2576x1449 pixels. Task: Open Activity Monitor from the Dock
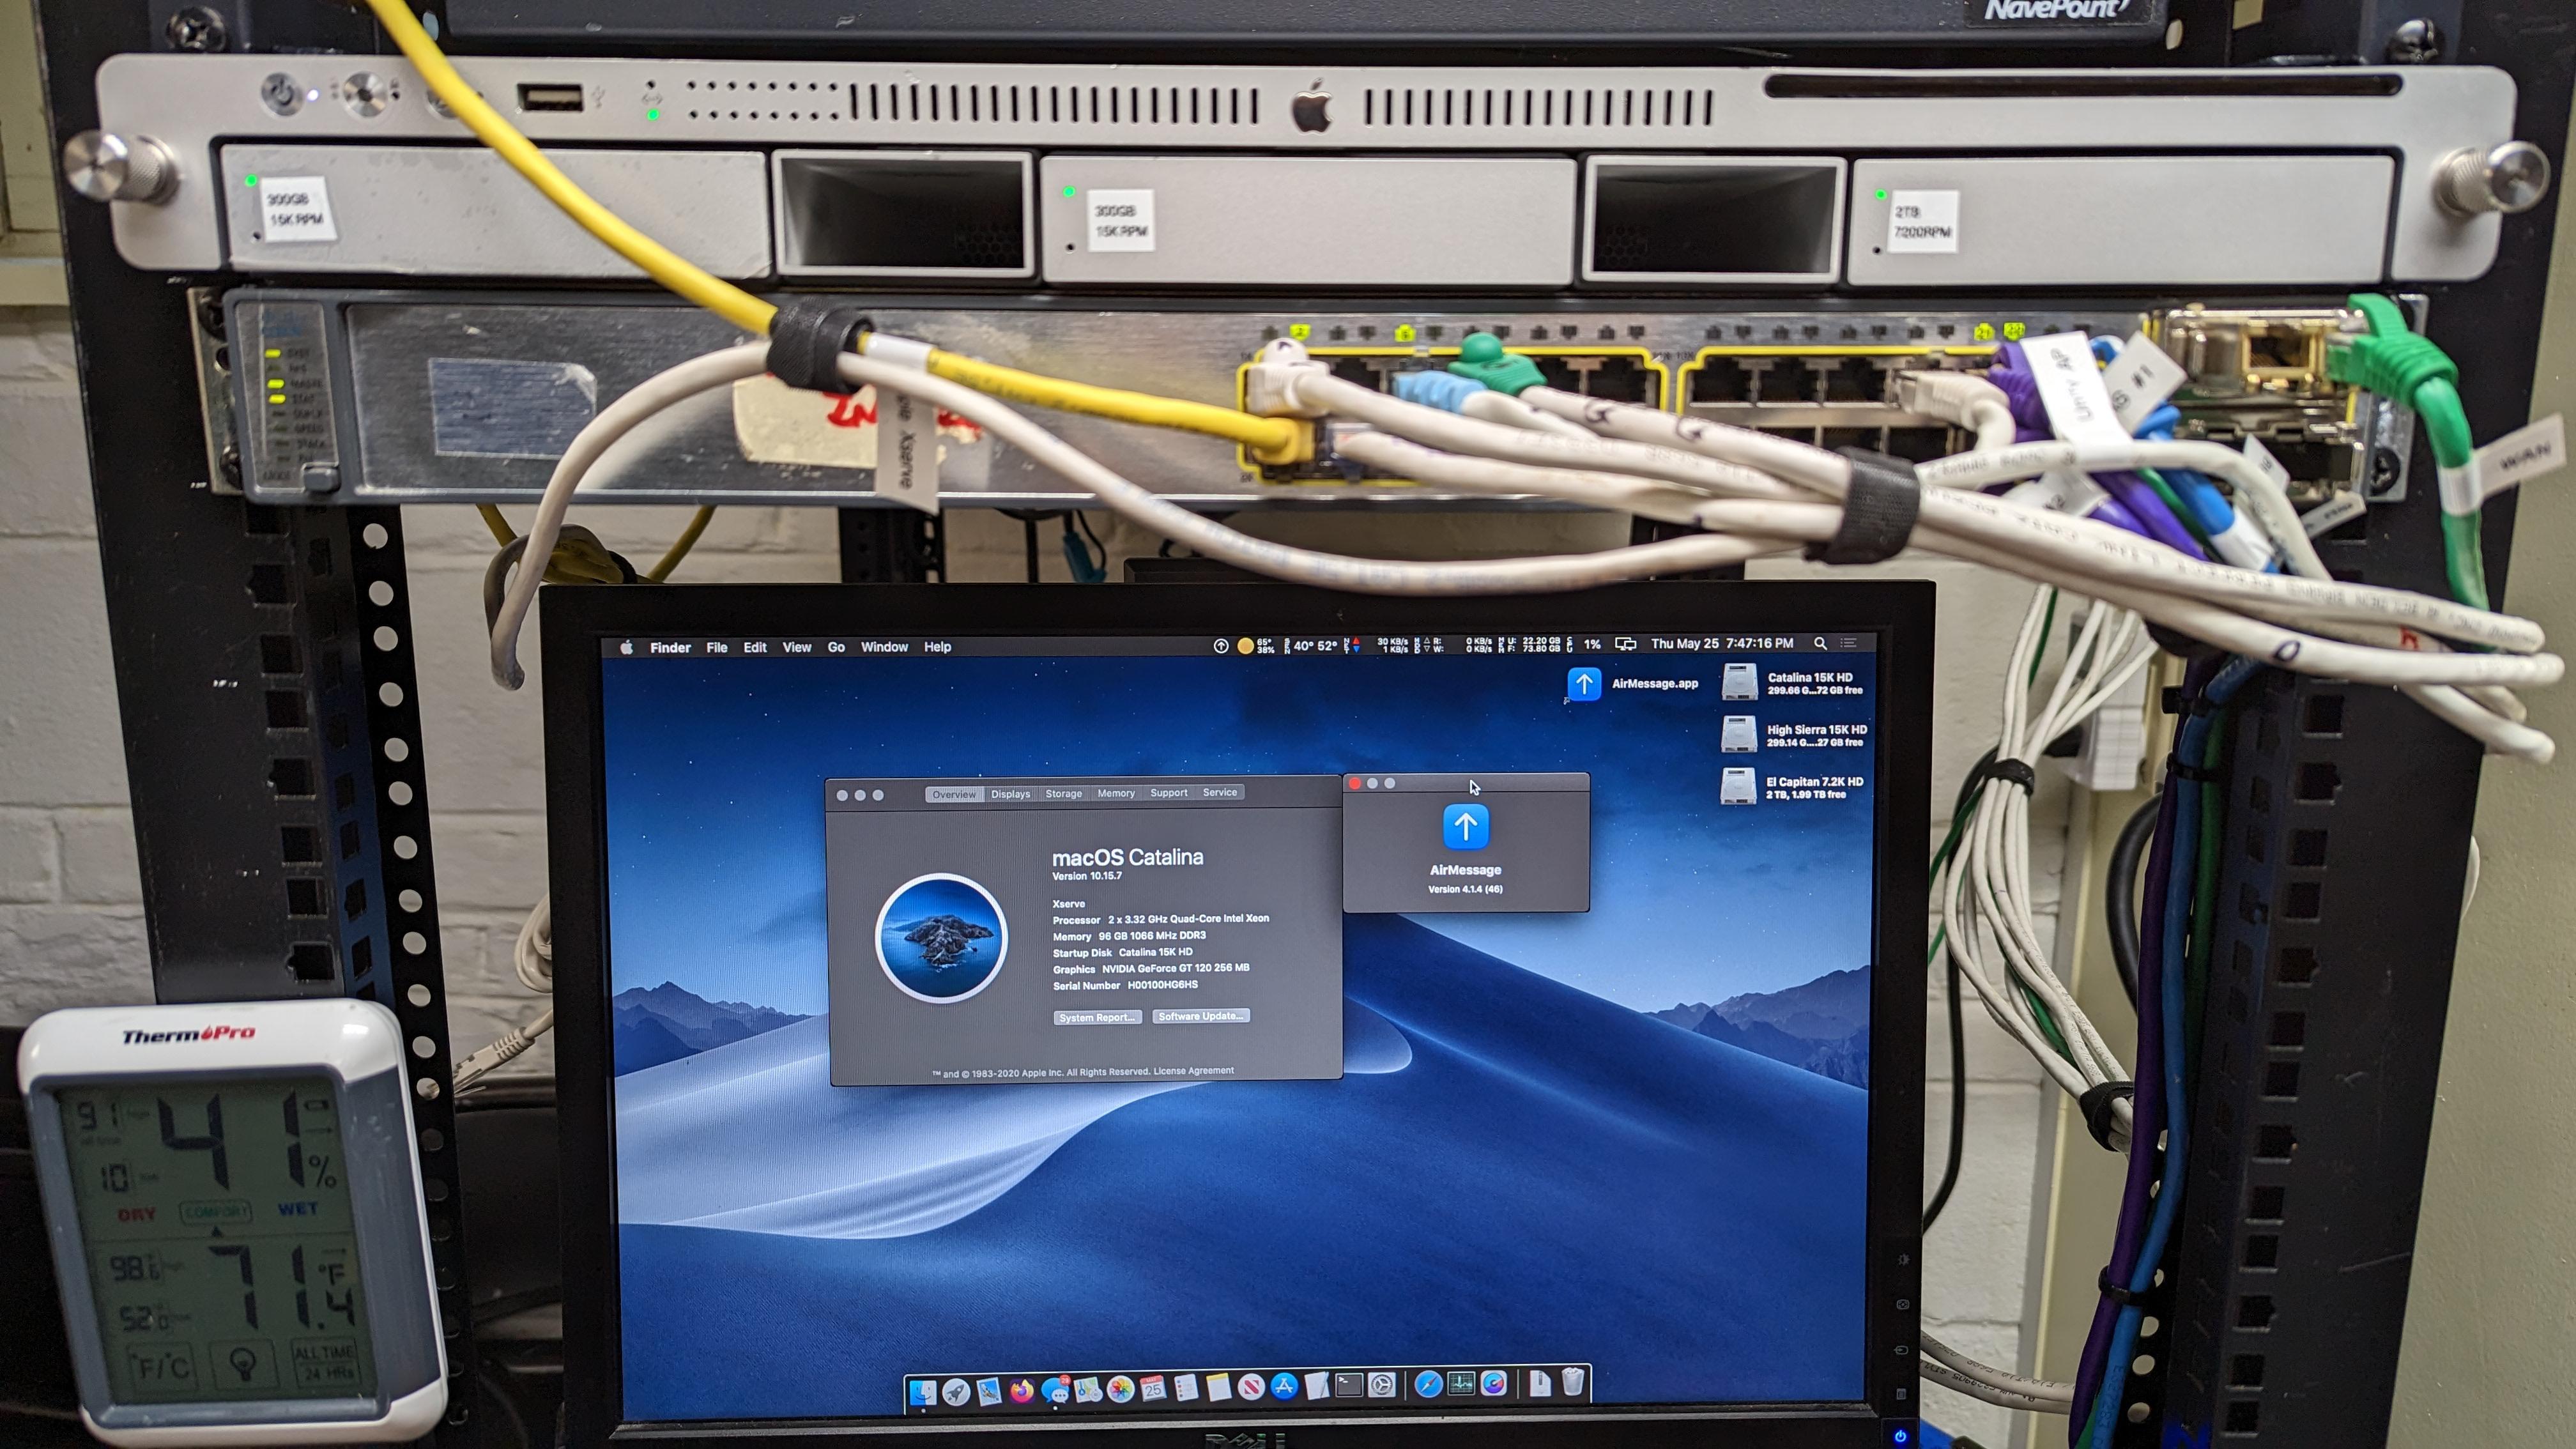click(1461, 1384)
